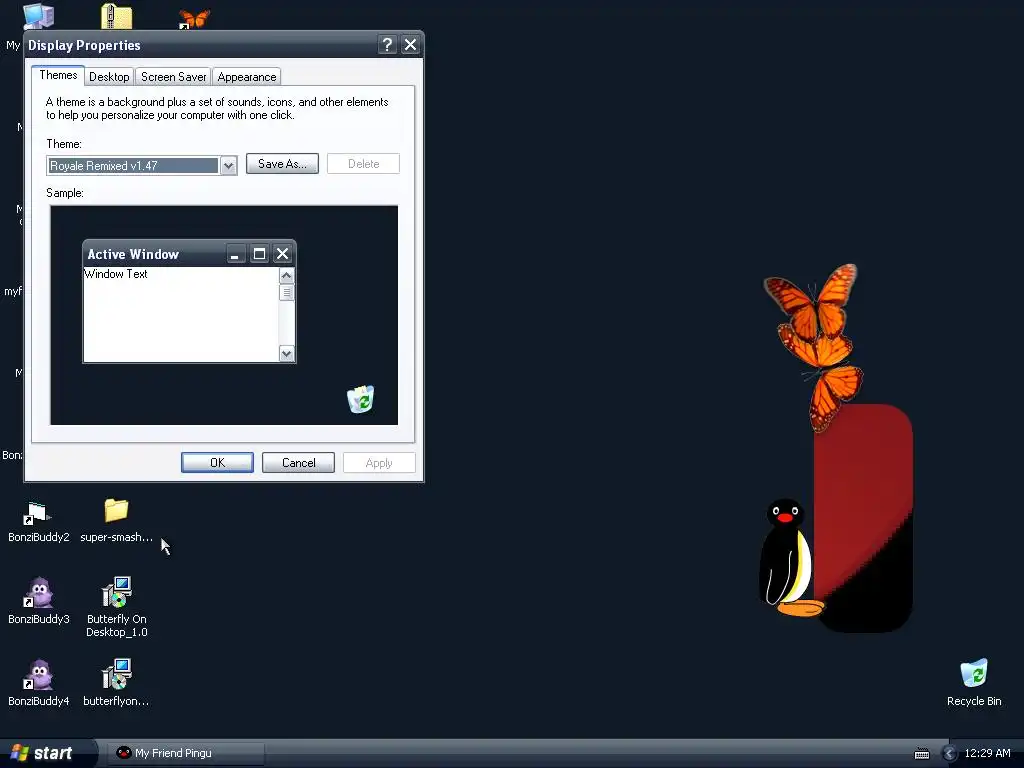Click the orange butterflies on desktop

tap(814, 346)
